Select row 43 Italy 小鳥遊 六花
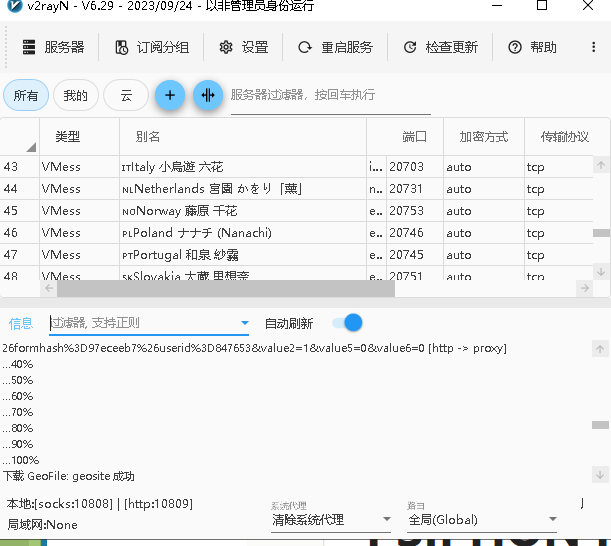Screen dimensions: 611x546 pyautogui.click(x=296, y=167)
